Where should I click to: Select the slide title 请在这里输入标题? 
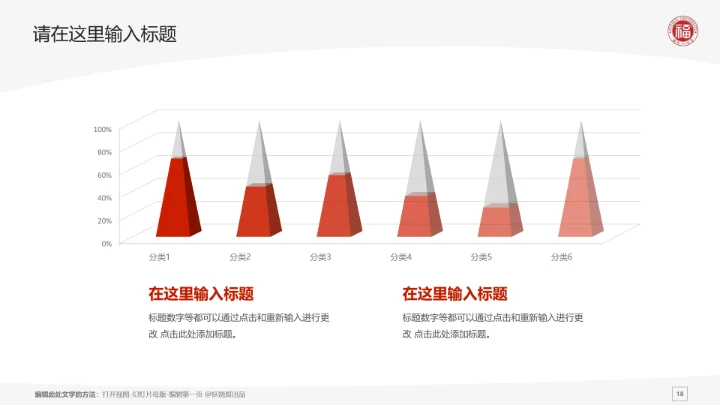click(105, 34)
